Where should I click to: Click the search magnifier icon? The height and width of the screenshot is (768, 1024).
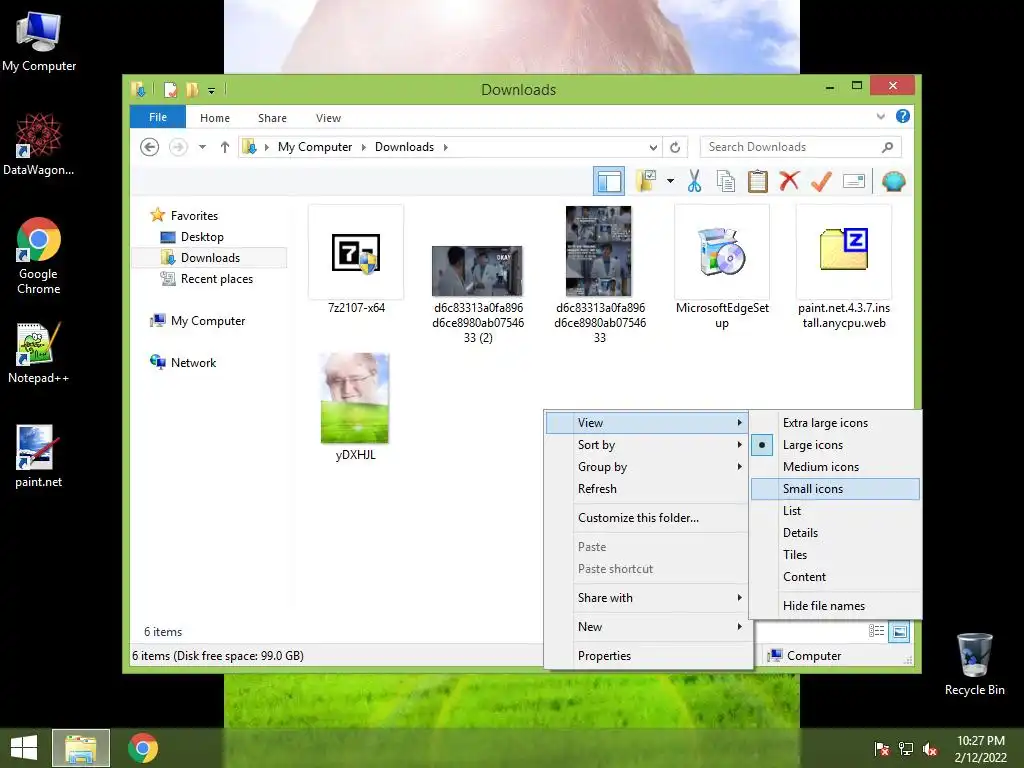point(887,147)
